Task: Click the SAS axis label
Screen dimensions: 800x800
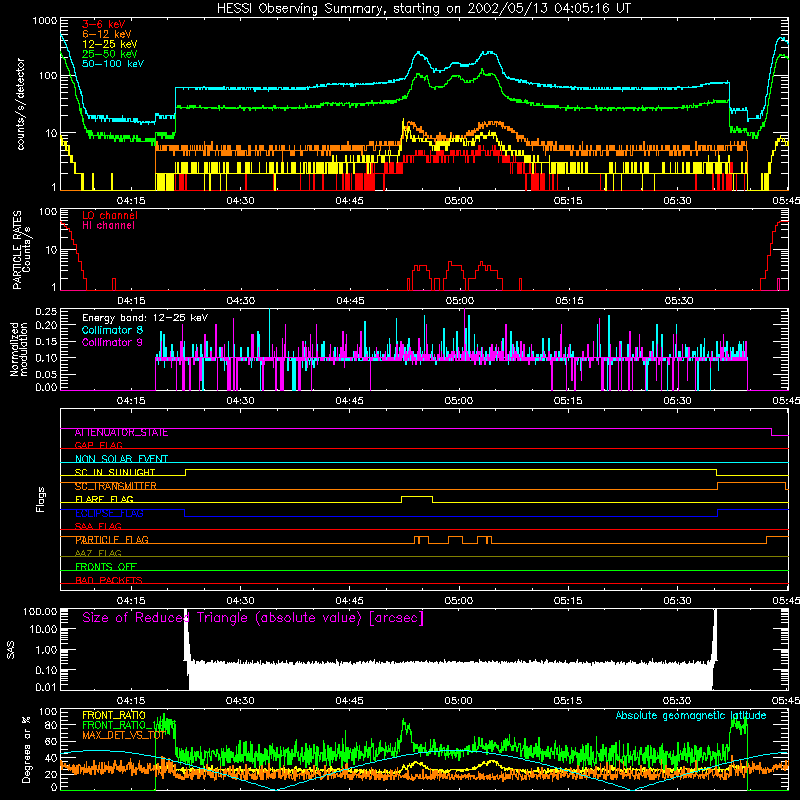Action: point(11,651)
